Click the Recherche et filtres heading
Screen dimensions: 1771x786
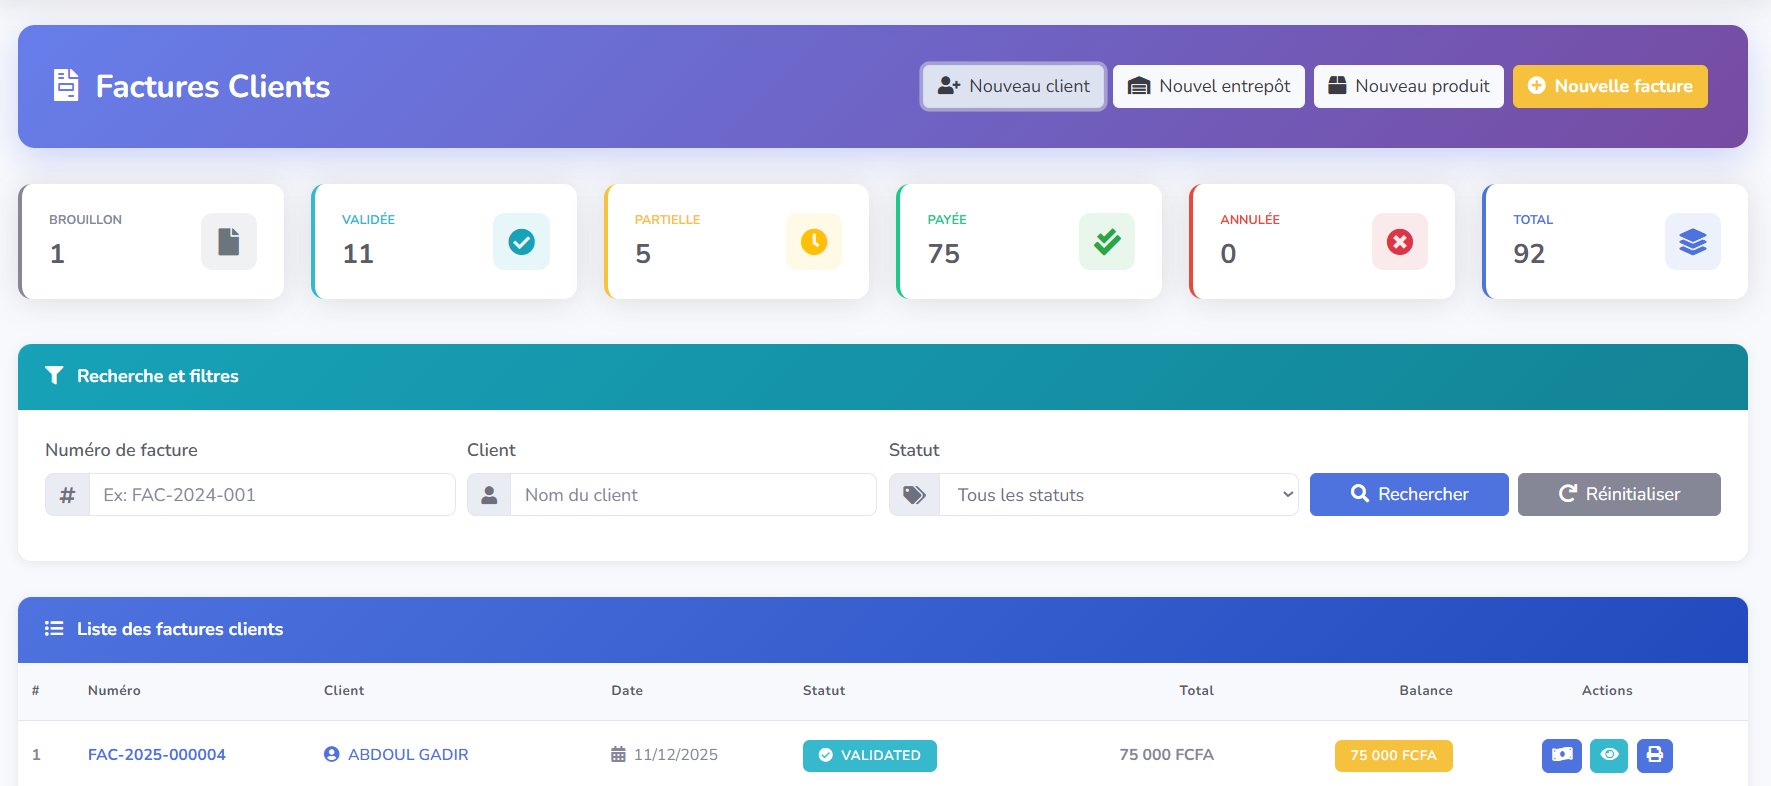point(158,376)
